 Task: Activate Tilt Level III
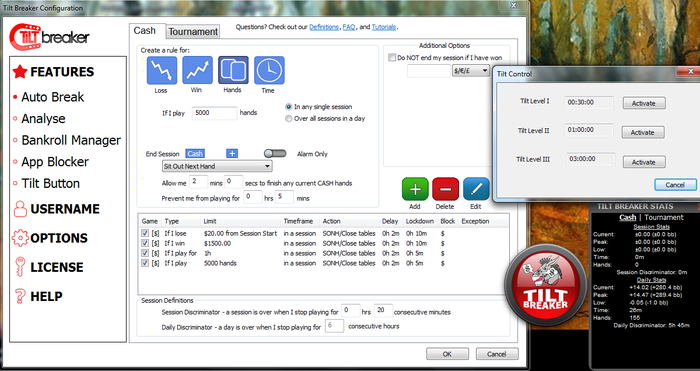click(644, 162)
